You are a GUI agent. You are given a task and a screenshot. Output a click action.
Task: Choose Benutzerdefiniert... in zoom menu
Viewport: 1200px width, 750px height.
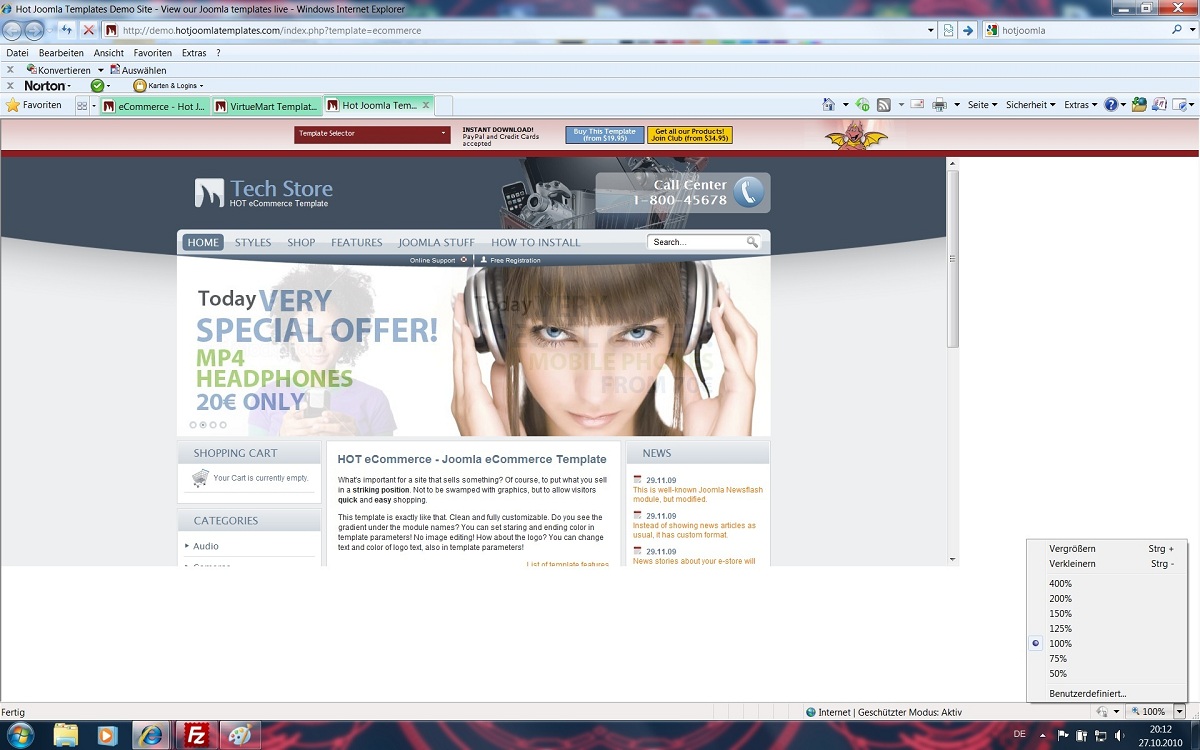click(x=1088, y=693)
